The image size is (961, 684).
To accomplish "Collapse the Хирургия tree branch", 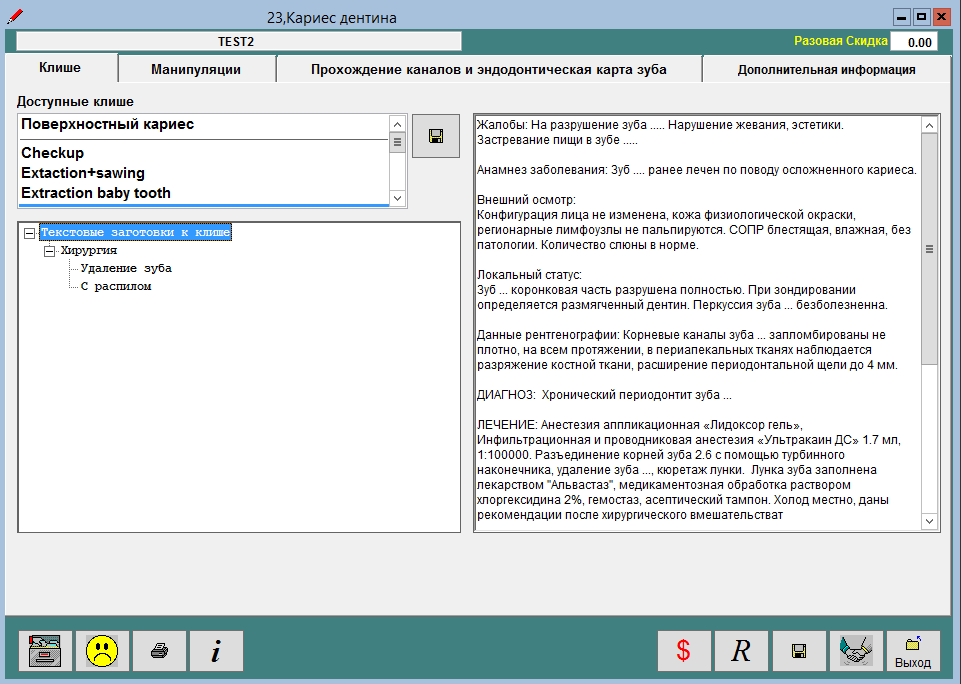I will [49, 251].
